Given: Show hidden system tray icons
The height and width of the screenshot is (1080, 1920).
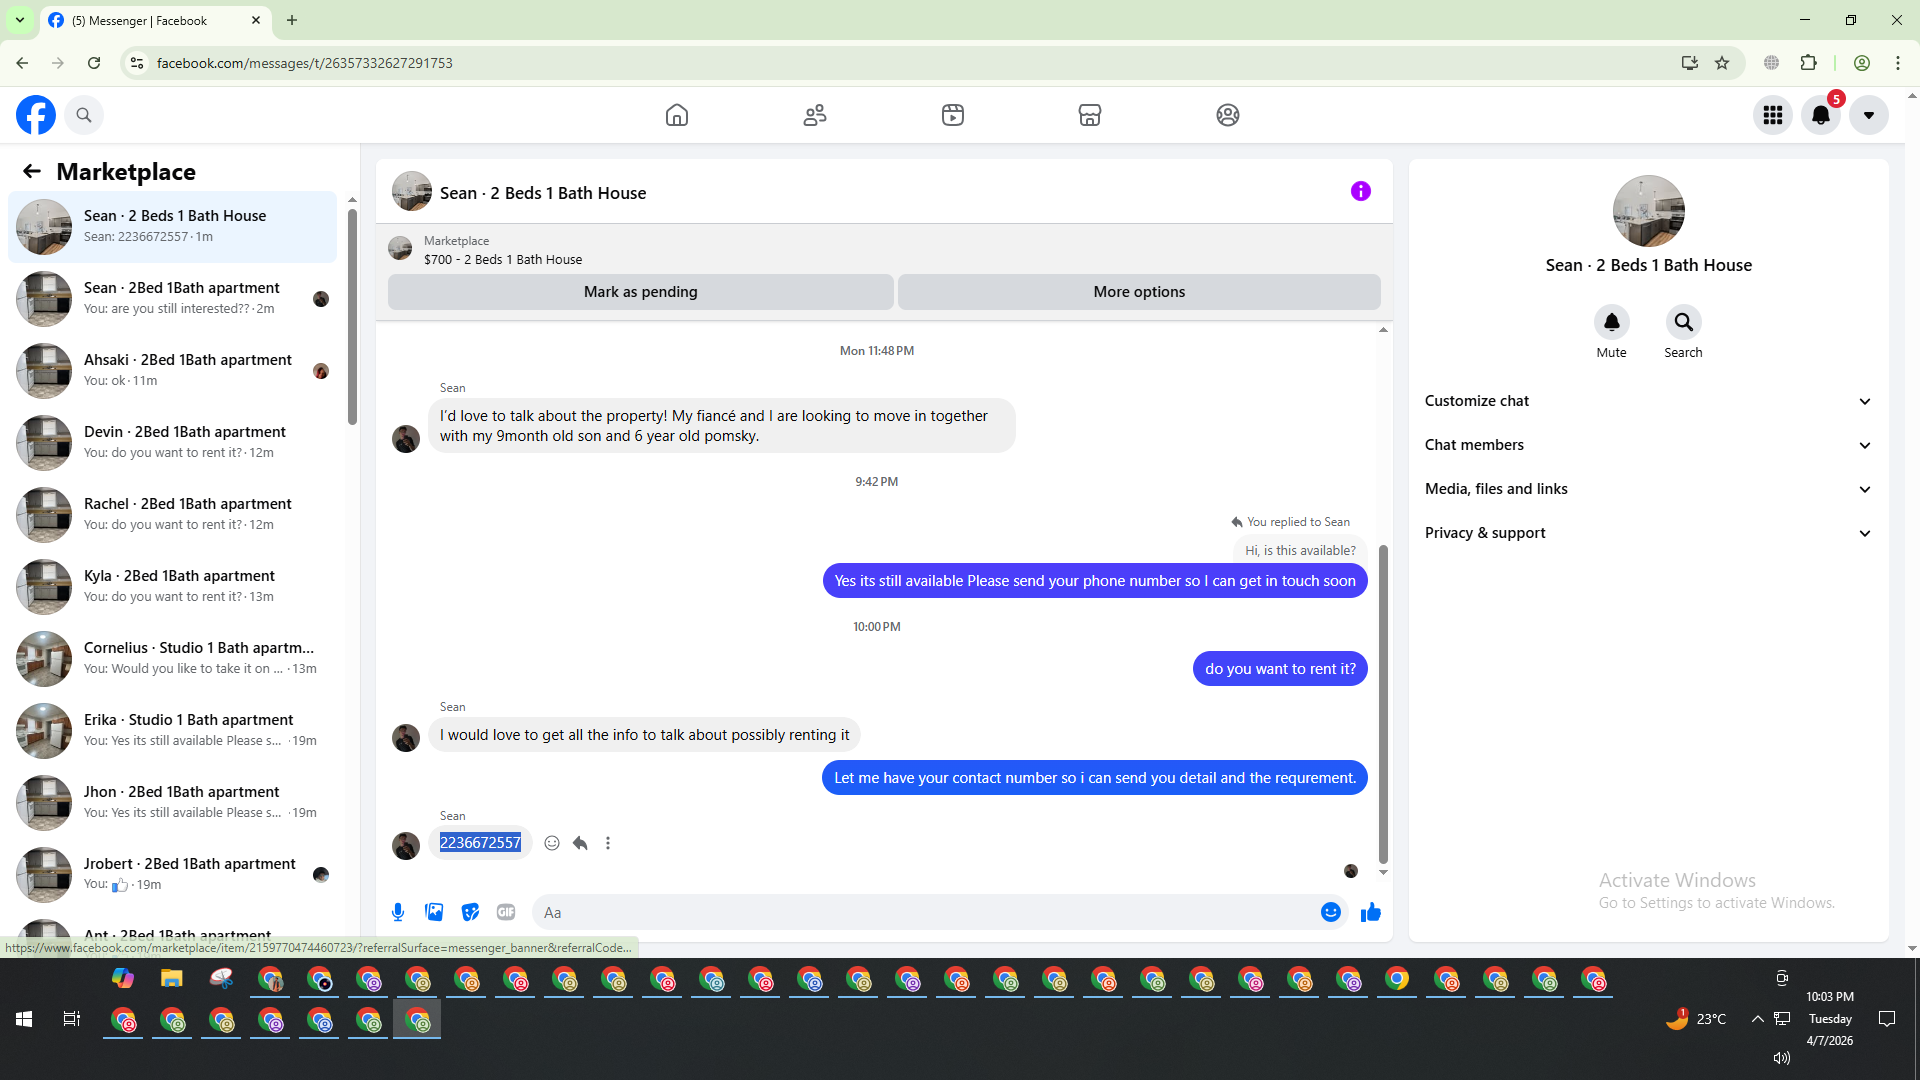Looking at the screenshot, I should (x=1757, y=1019).
